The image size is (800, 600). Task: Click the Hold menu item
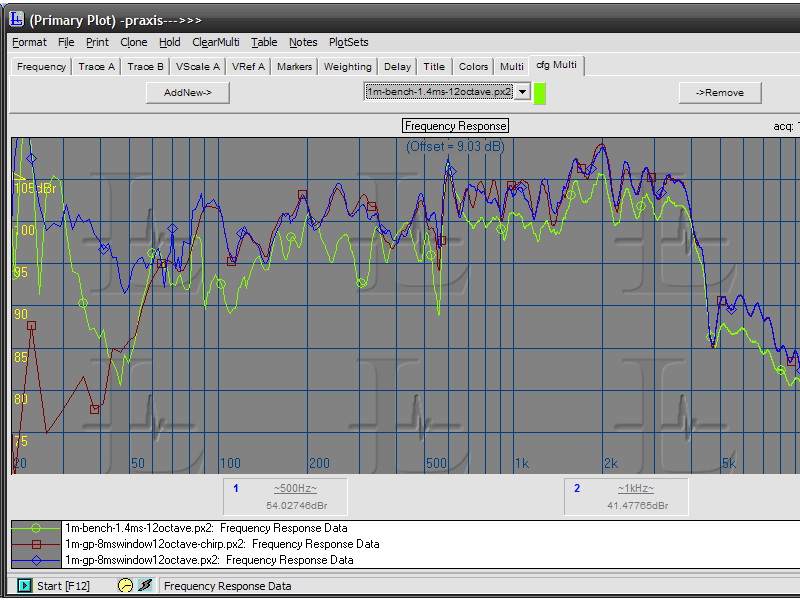169,42
